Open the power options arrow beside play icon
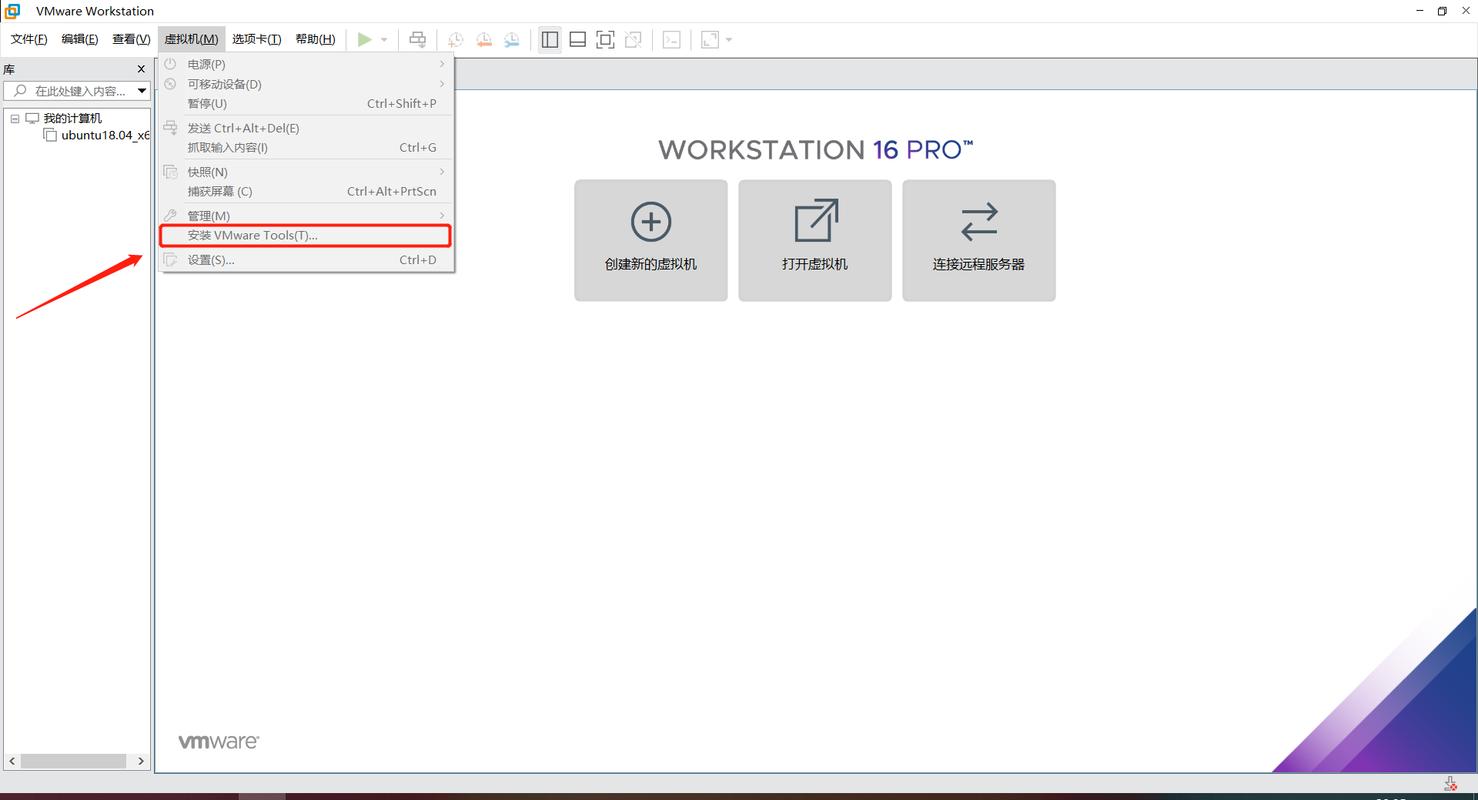The height and width of the screenshot is (800, 1478). (x=384, y=40)
